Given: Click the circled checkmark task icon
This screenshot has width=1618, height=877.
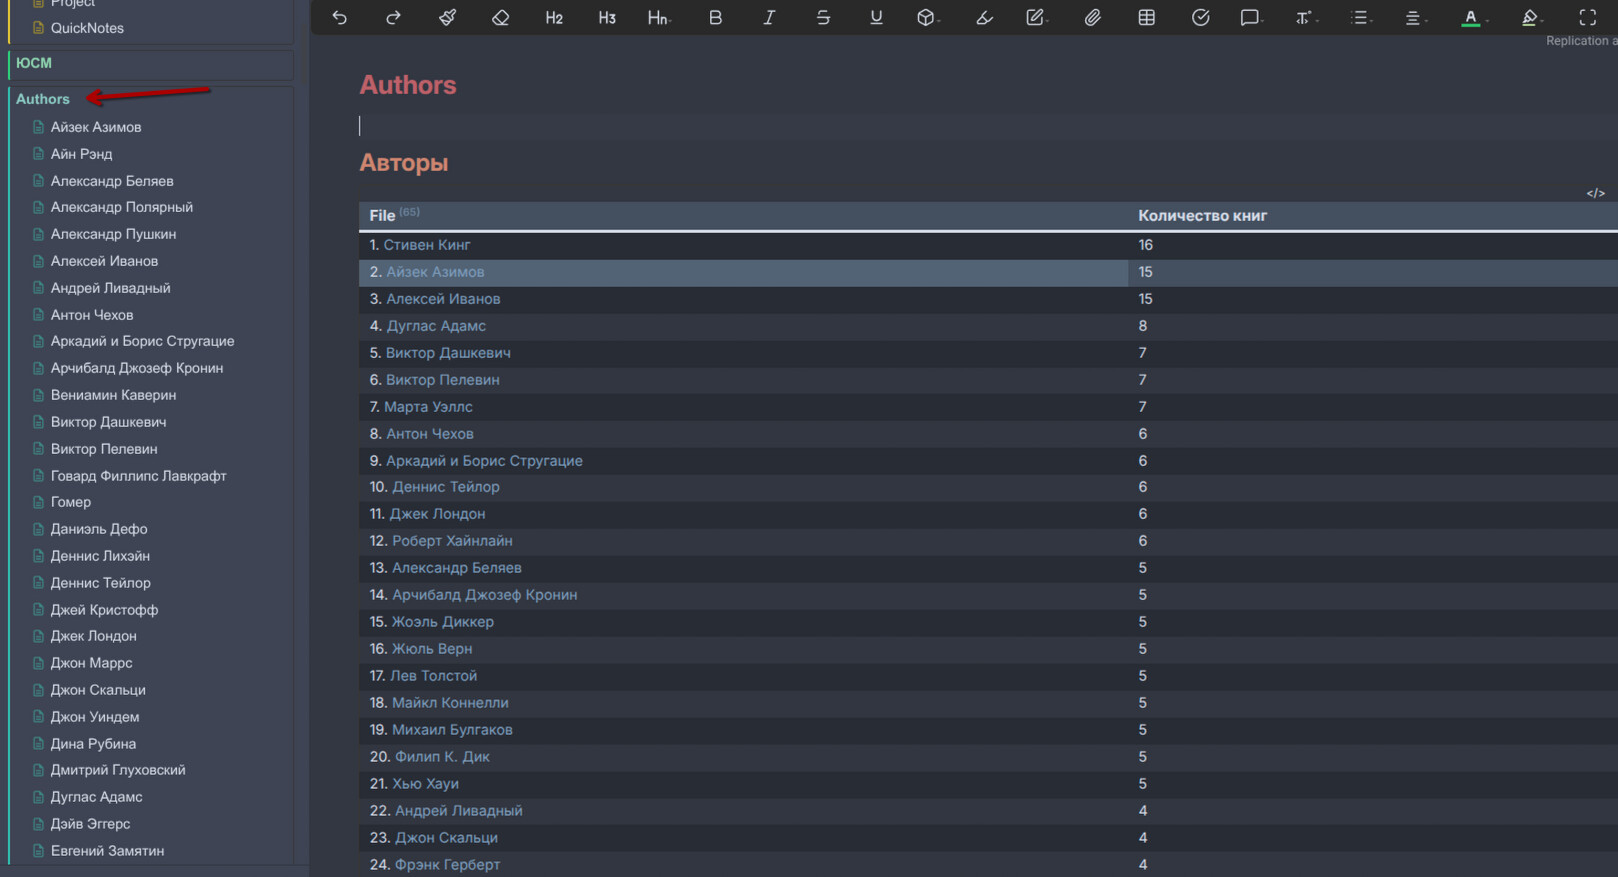Looking at the screenshot, I should click(x=1200, y=17).
